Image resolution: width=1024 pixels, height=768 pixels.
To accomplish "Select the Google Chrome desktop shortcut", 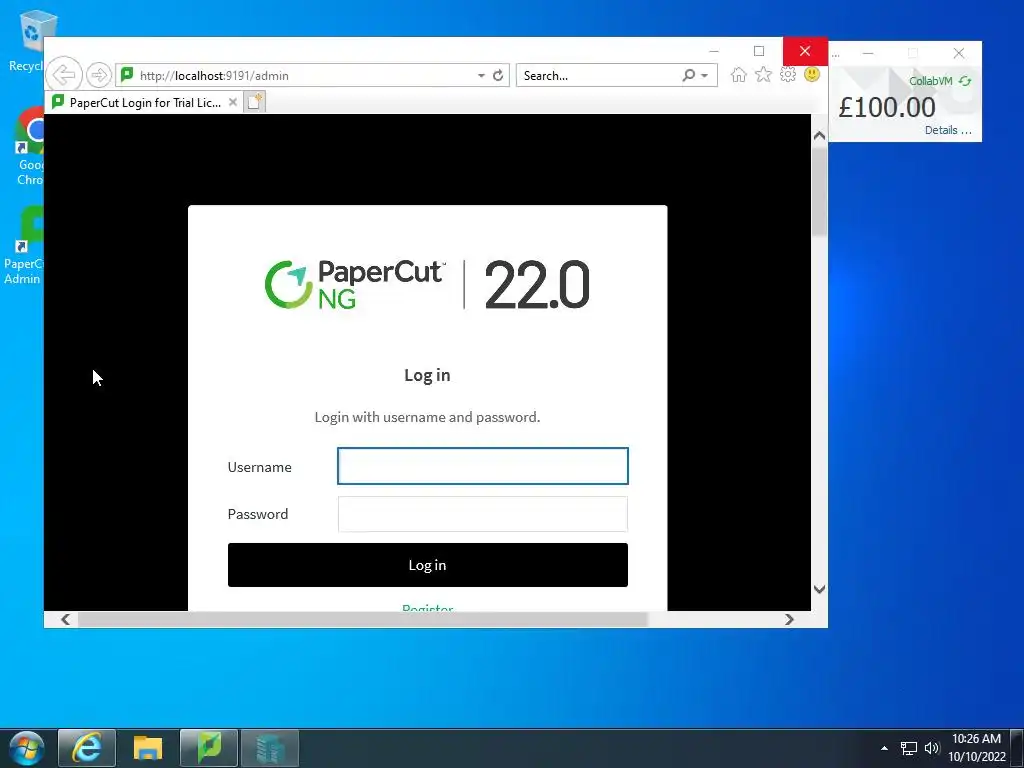I will [29, 147].
